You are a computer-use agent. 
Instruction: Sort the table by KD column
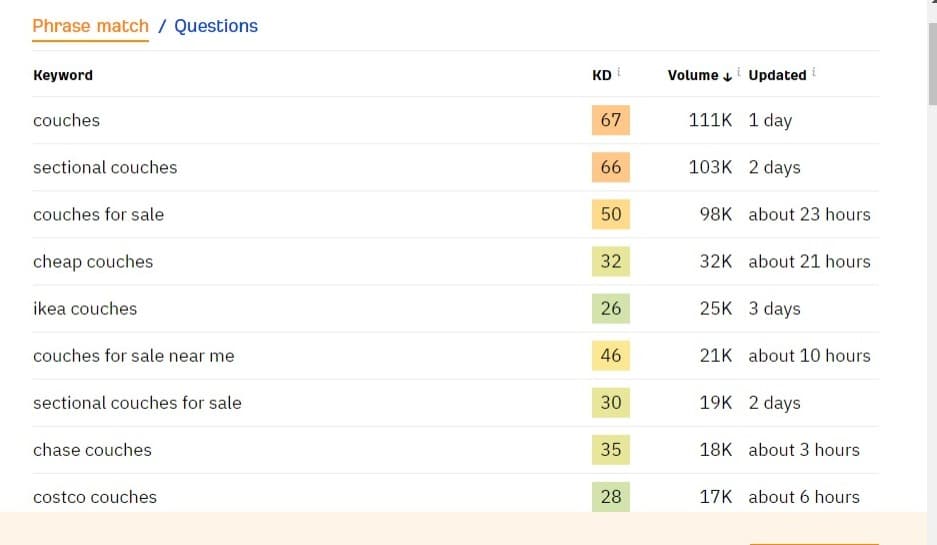(x=602, y=75)
